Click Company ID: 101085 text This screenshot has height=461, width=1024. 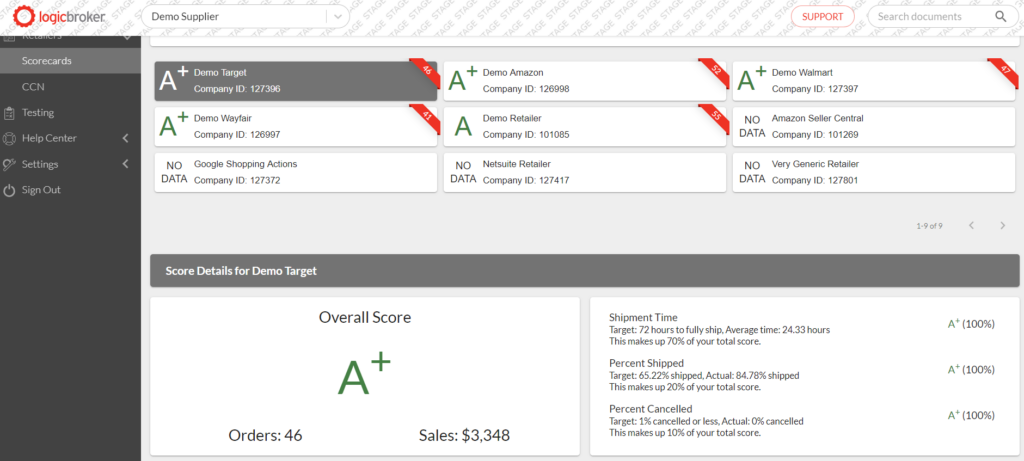click(526, 135)
